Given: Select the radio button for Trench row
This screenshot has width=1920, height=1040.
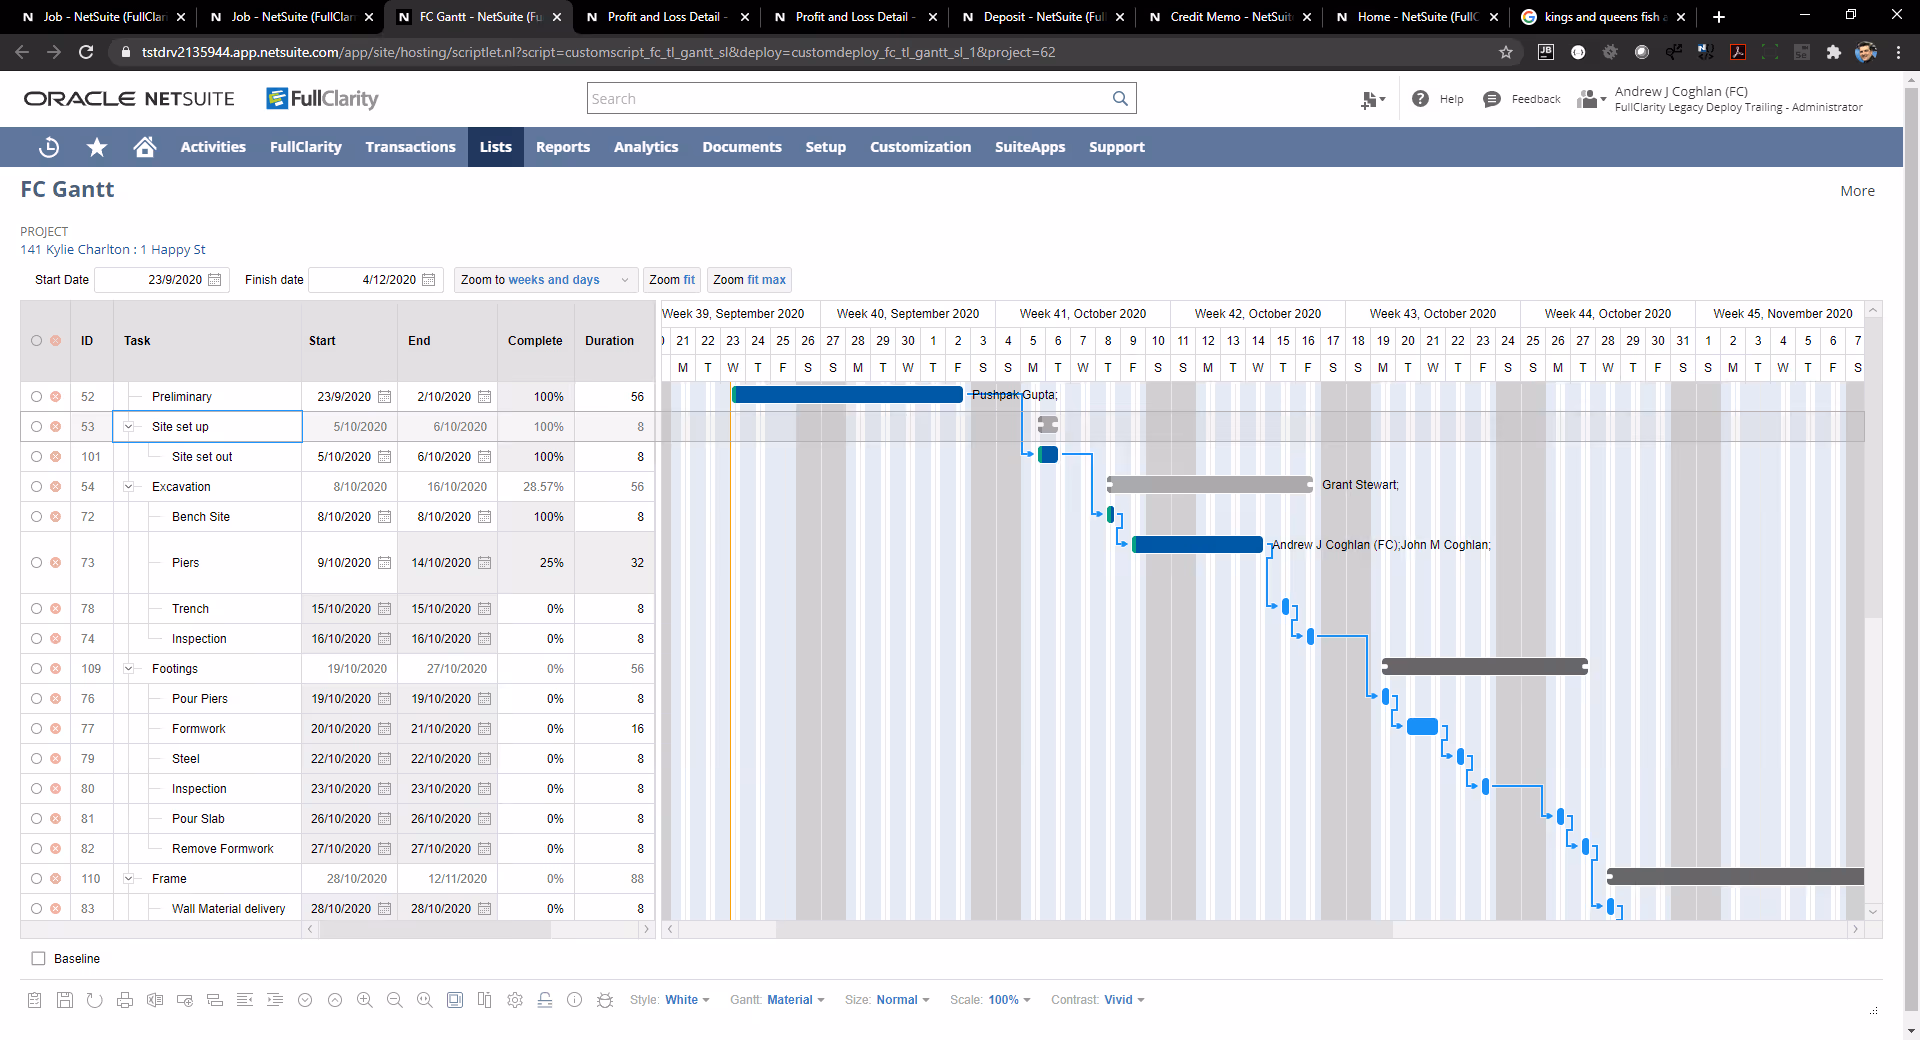Looking at the screenshot, I should (x=37, y=609).
